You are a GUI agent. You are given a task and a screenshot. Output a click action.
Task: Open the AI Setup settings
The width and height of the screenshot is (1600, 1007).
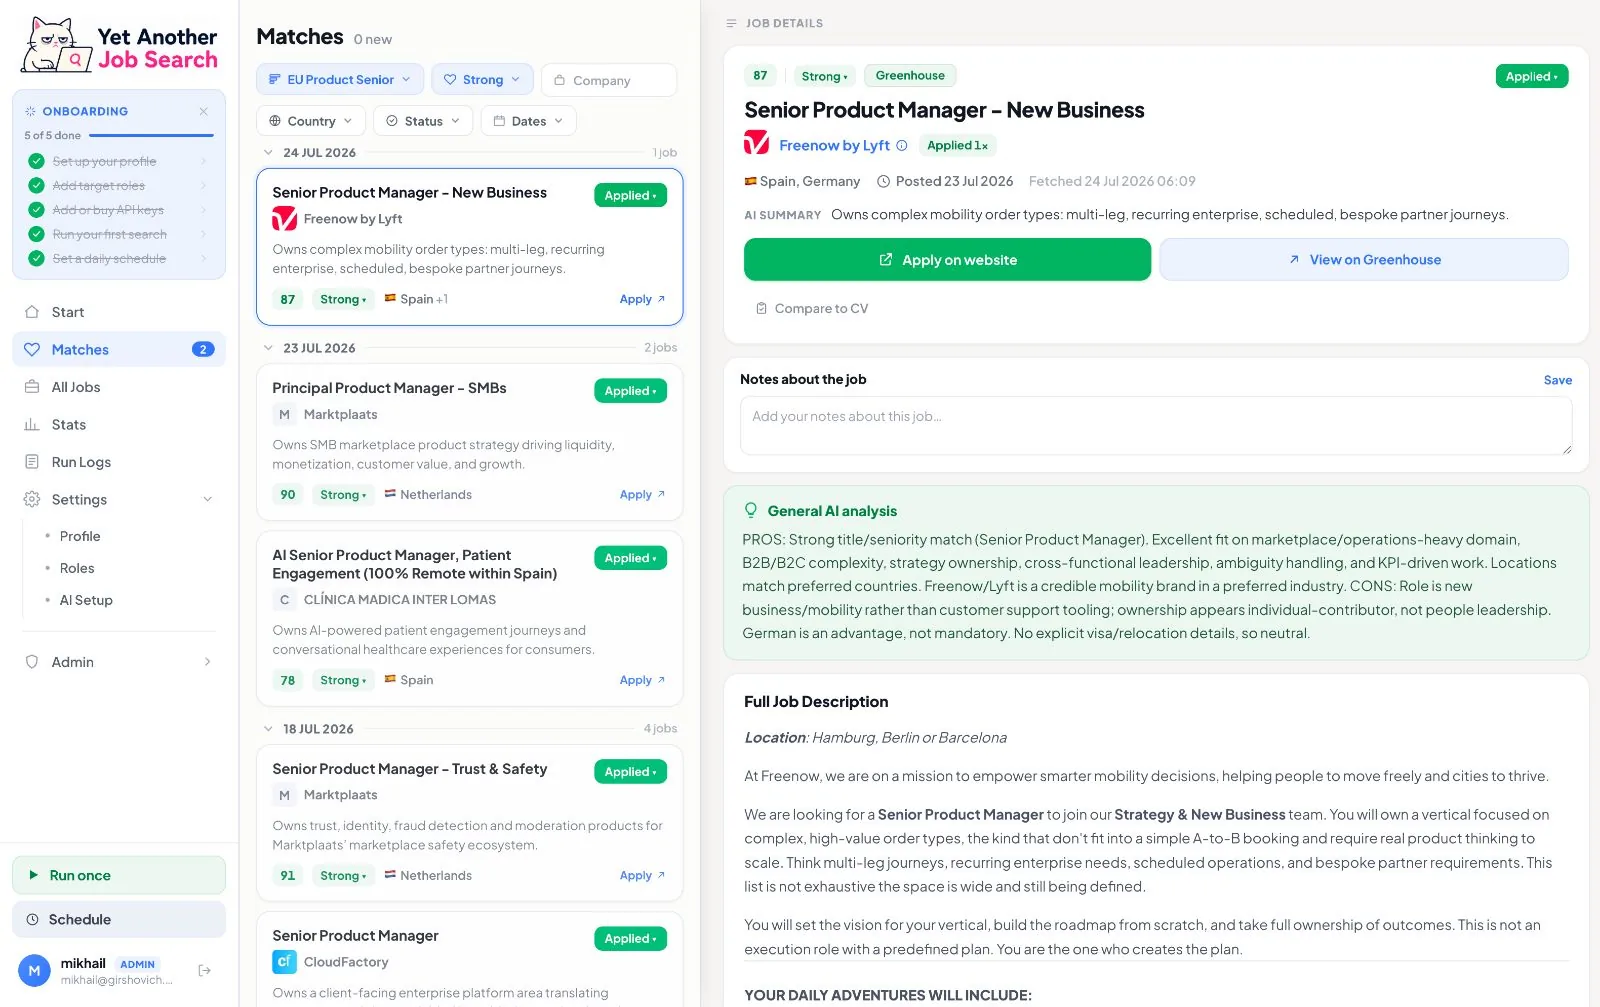pyautogui.click(x=86, y=600)
